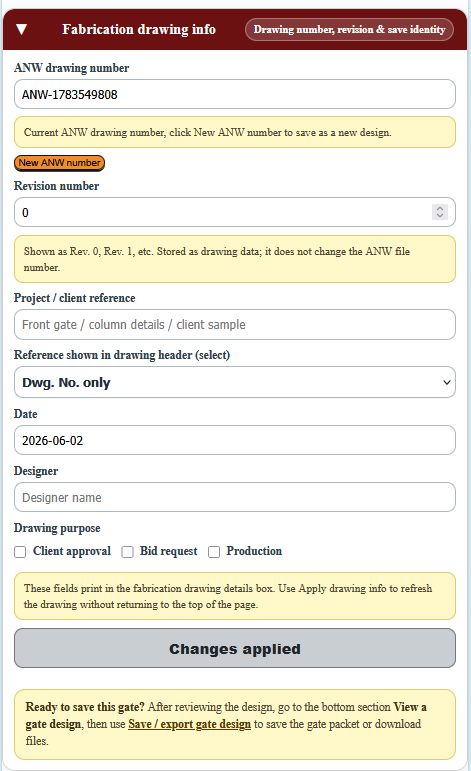The width and height of the screenshot is (471, 771).
Task: Click the Production label text
Action: 254,551
